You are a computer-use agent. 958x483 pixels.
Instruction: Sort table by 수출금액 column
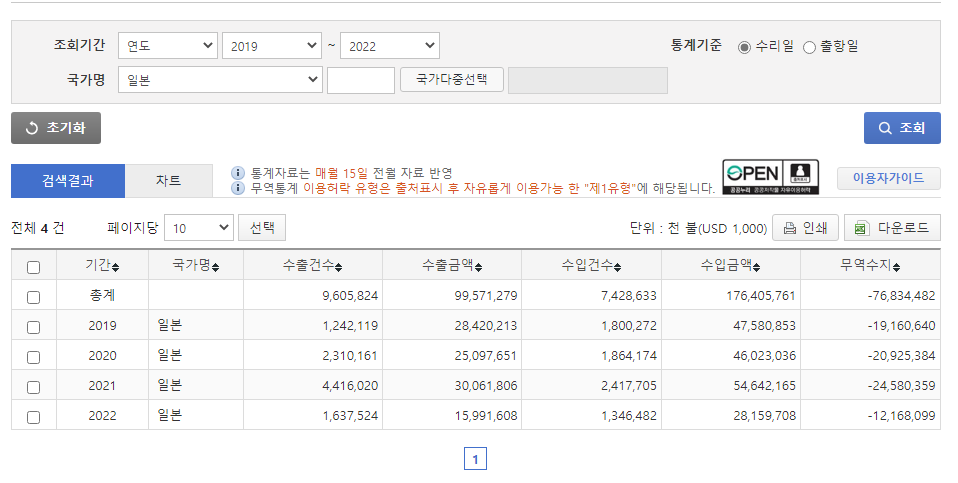pyautogui.click(x=479, y=267)
